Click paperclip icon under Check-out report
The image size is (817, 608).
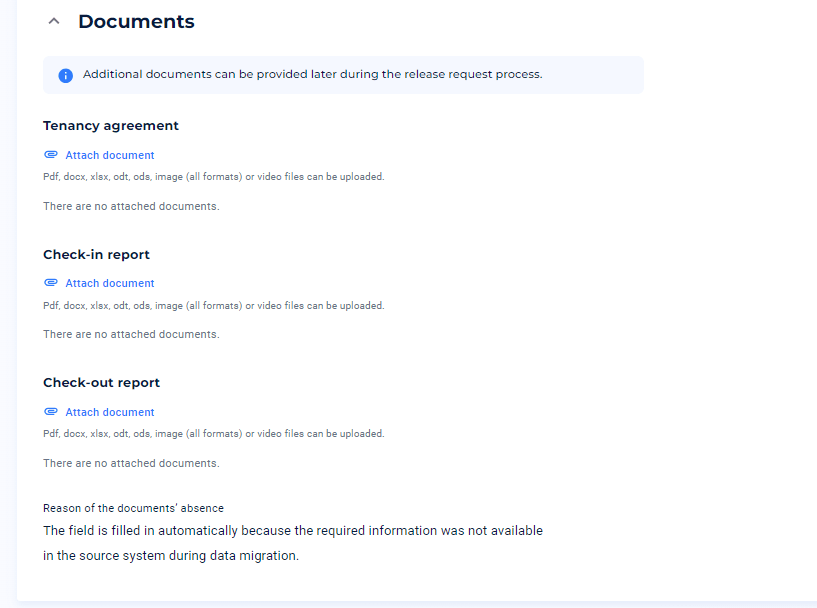point(51,412)
